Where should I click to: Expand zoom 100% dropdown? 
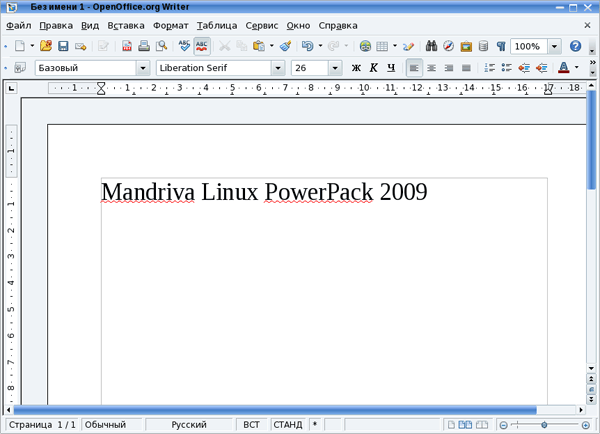click(554, 46)
